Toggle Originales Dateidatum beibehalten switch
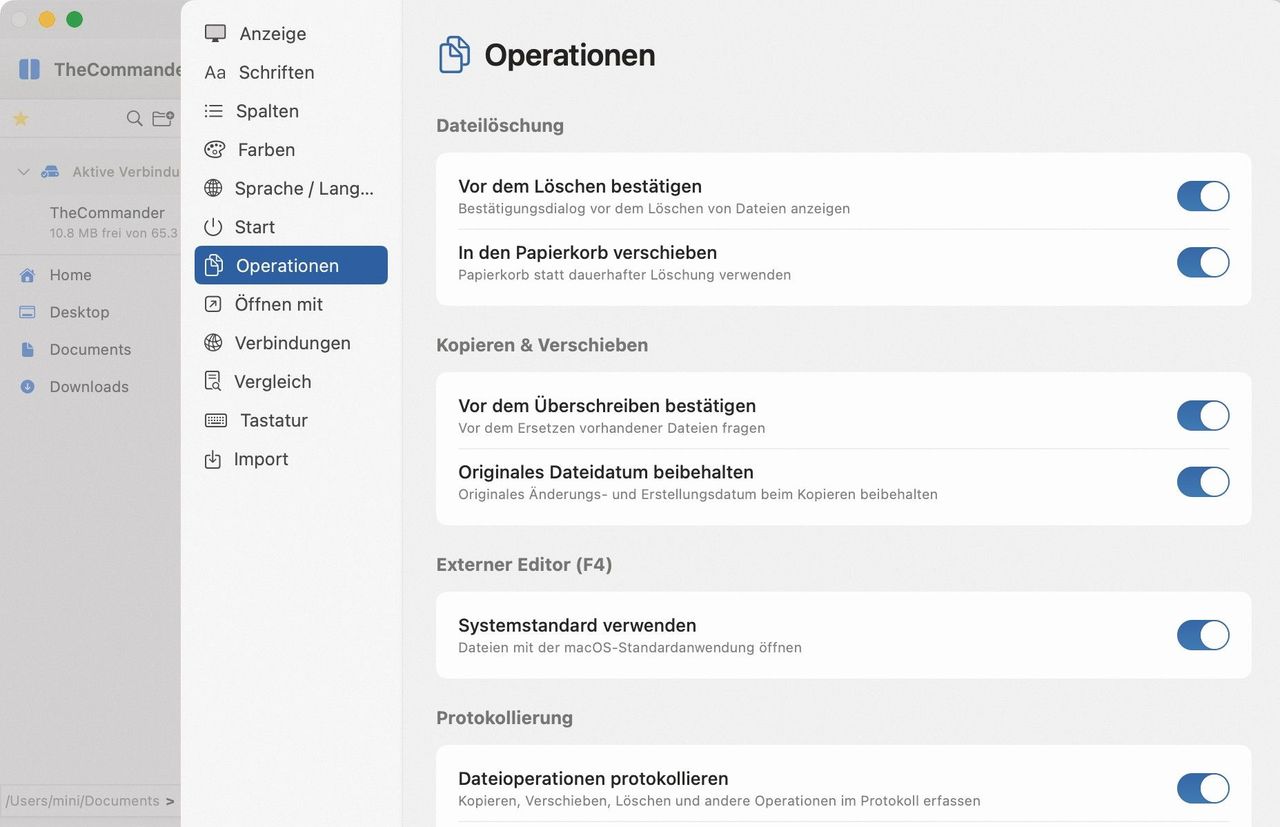1280x827 pixels. (1203, 481)
